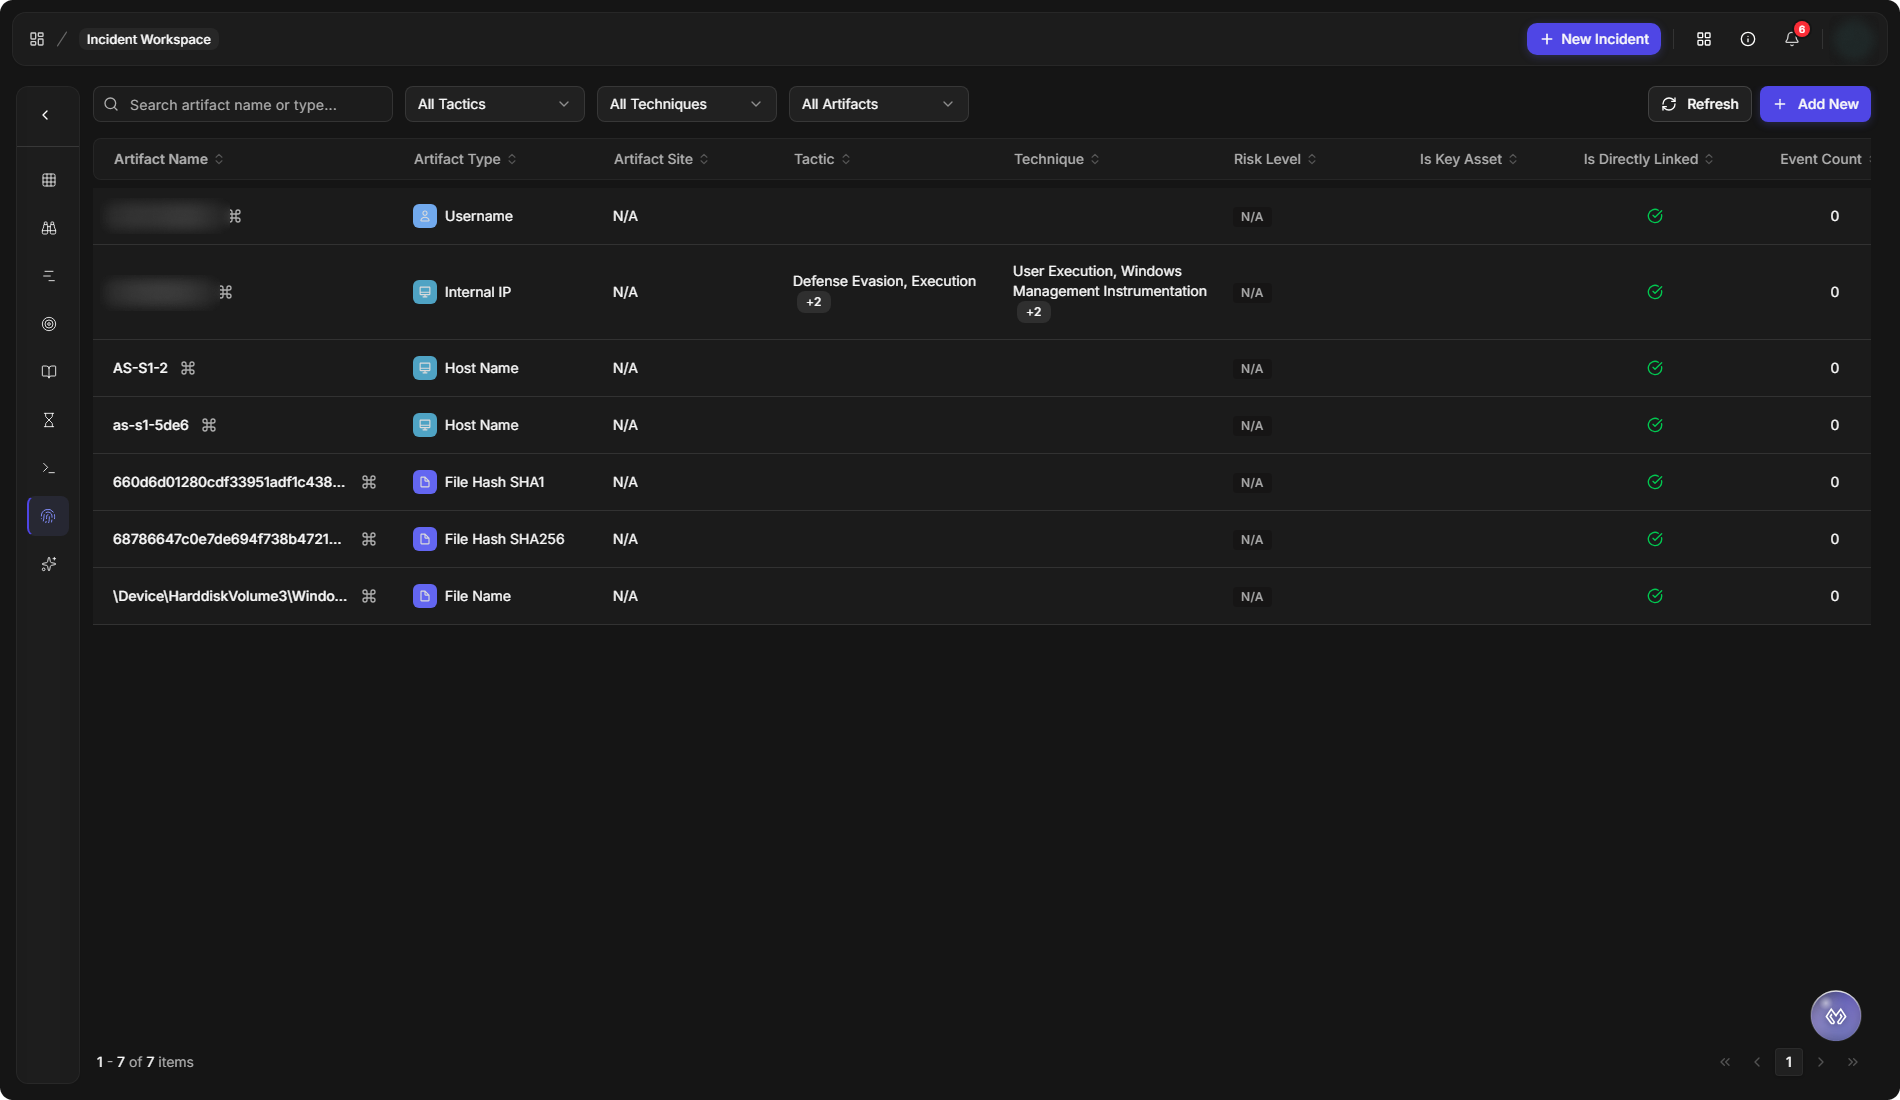Open the notifications bell icon

(1792, 39)
